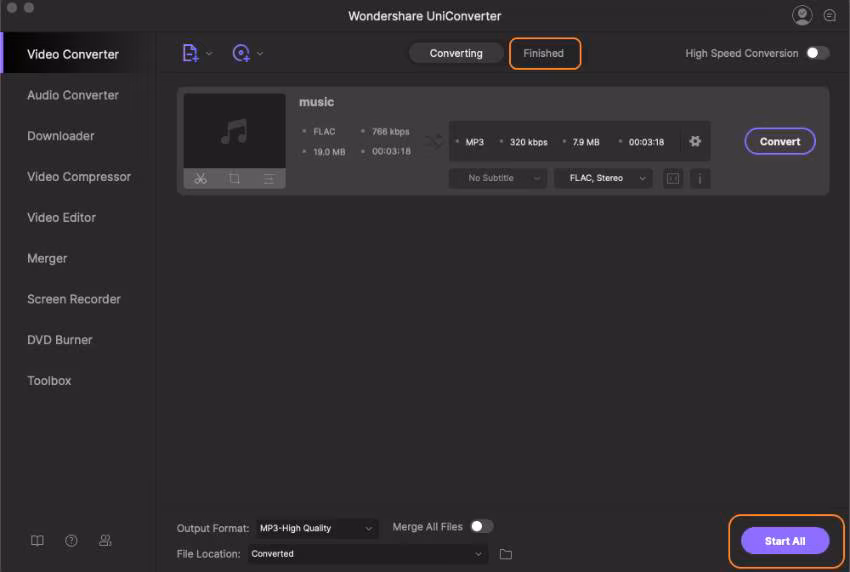The image size is (850, 572).
Task: Click the 7.9 MB output size
Action: 586,142
